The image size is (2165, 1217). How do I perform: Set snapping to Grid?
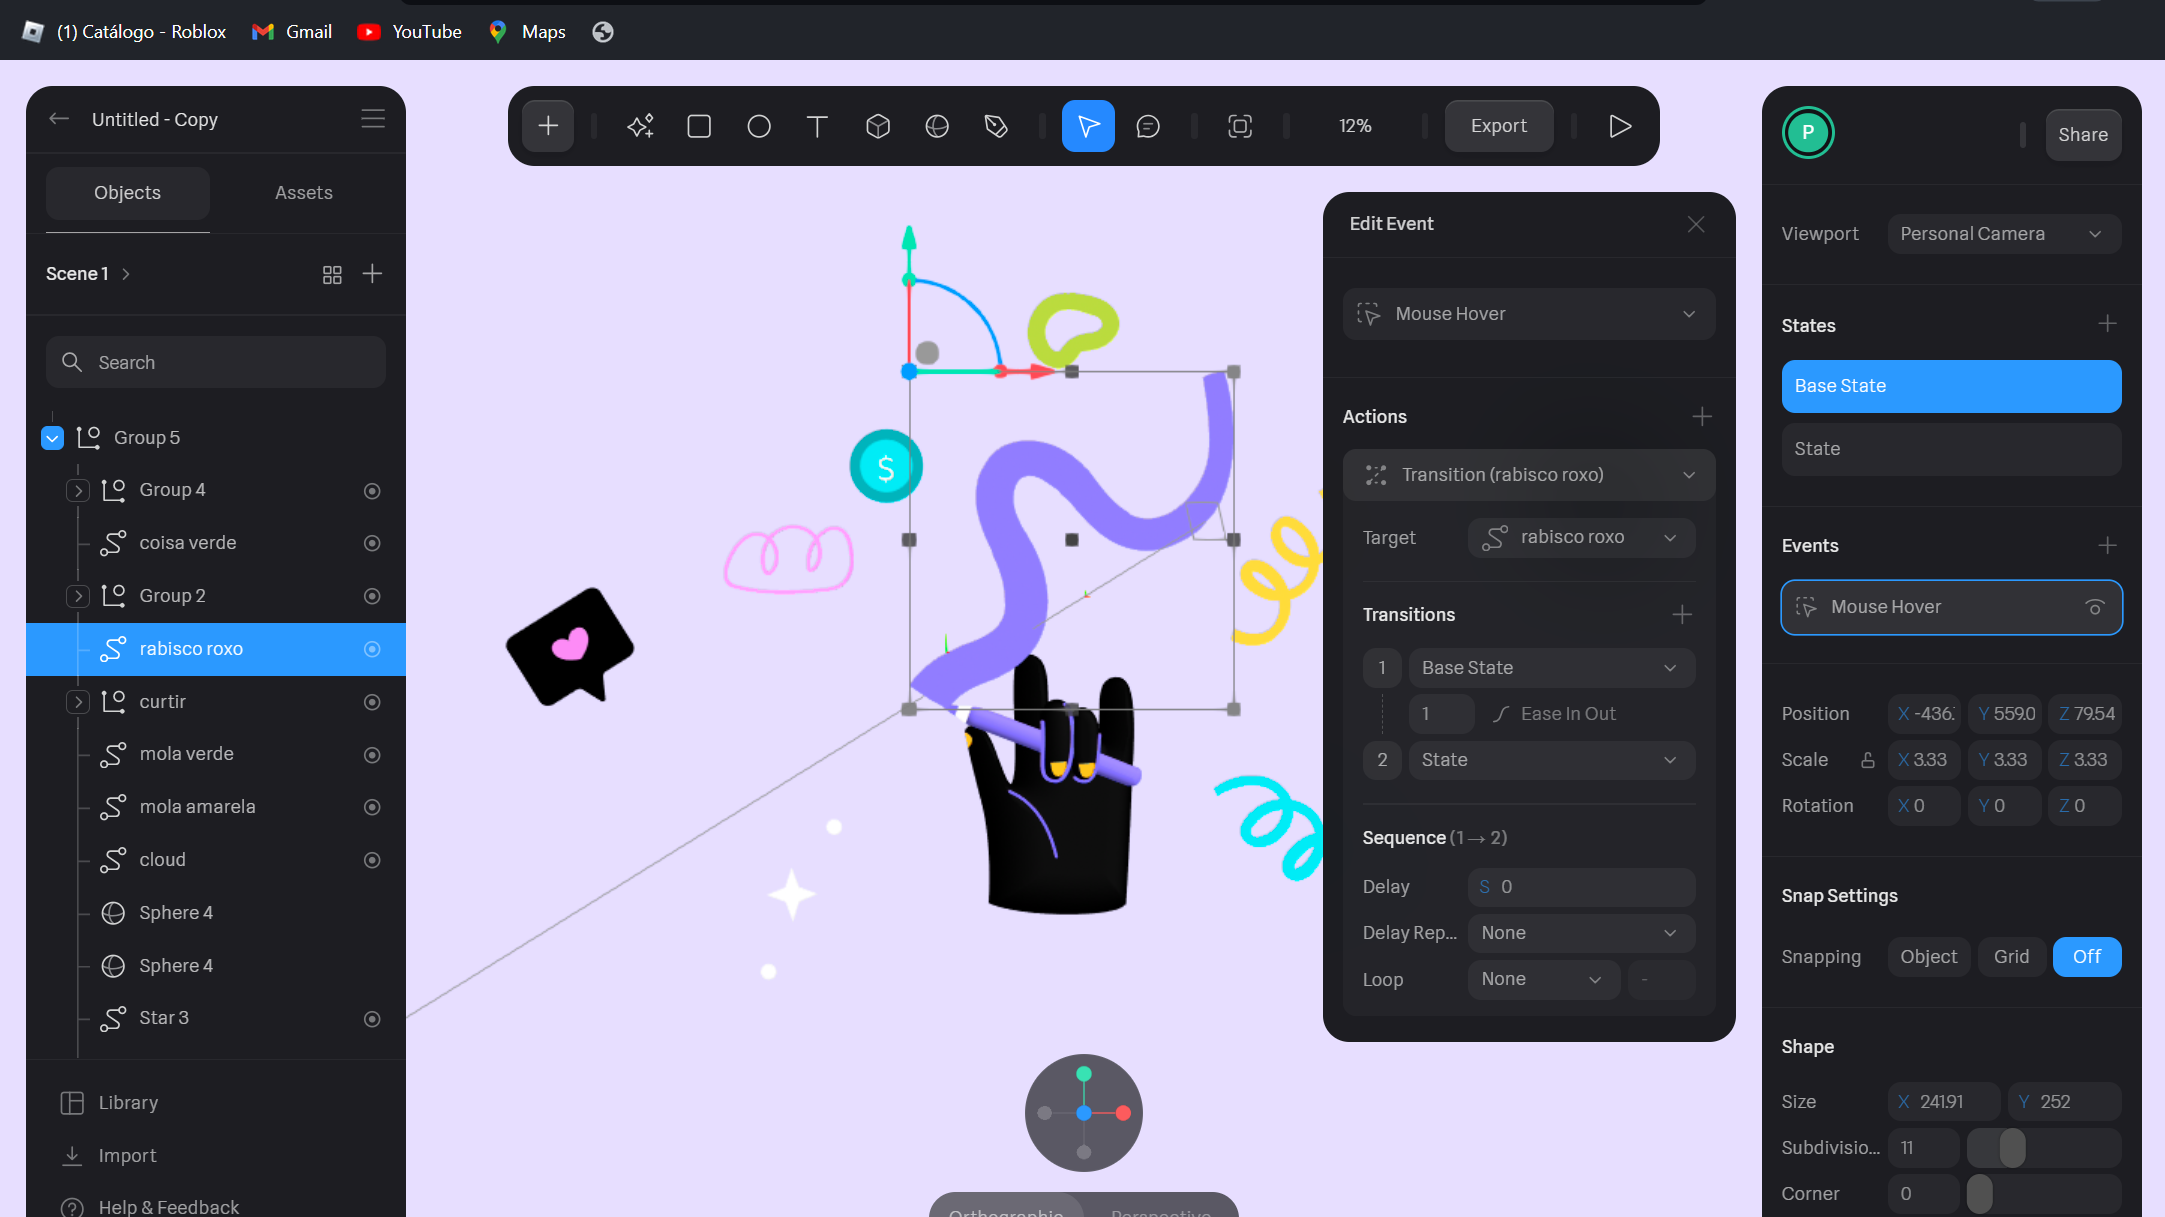coord(2011,957)
